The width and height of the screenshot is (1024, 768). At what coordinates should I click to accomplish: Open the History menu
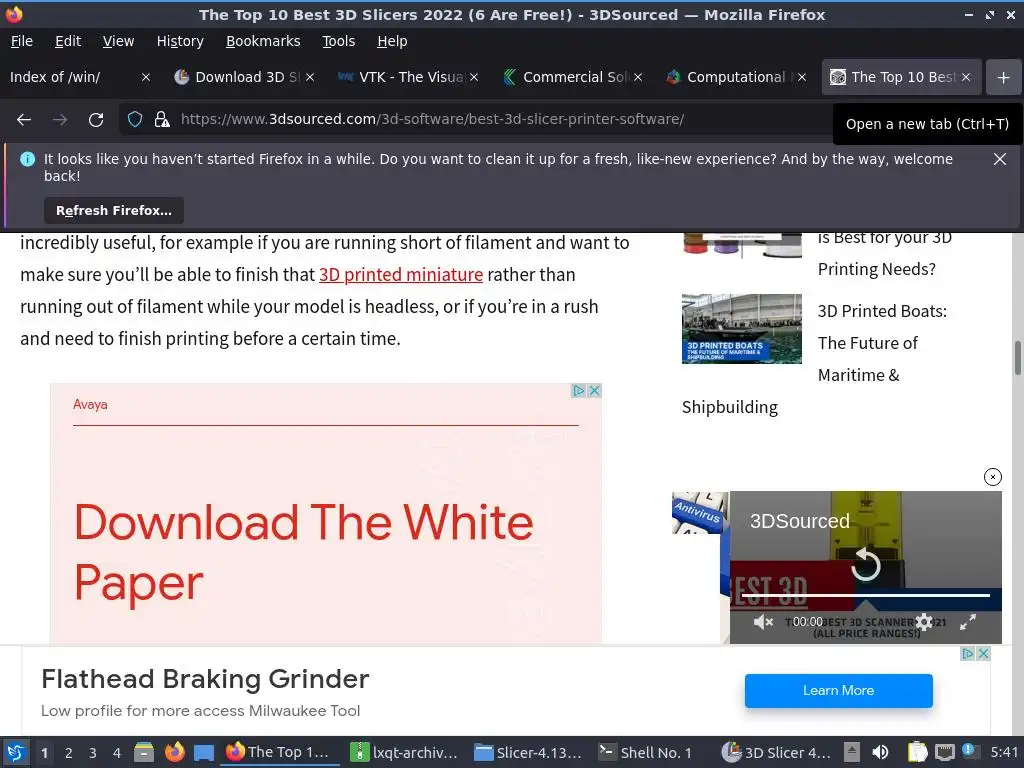point(180,41)
